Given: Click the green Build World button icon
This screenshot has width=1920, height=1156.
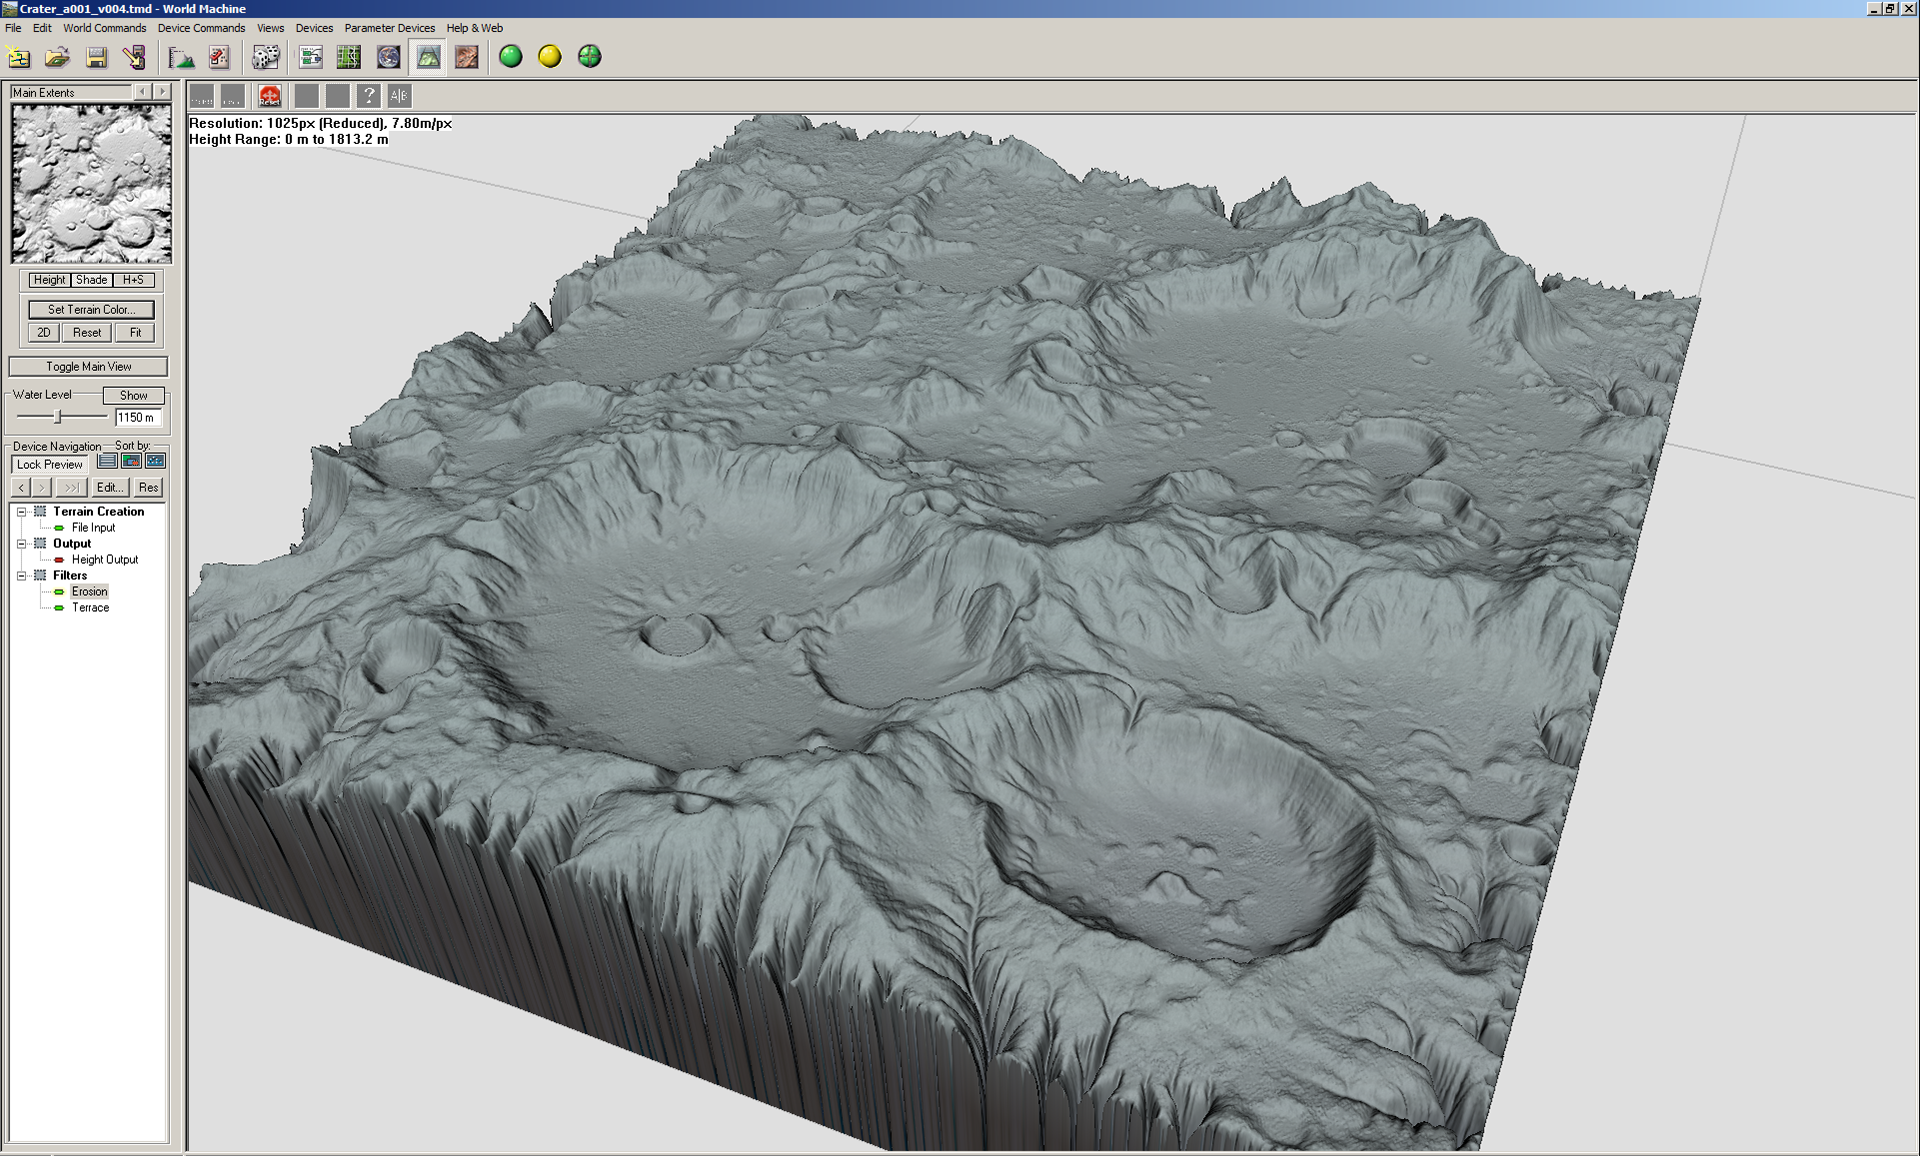Looking at the screenshot, I should (x=511, y=57).
